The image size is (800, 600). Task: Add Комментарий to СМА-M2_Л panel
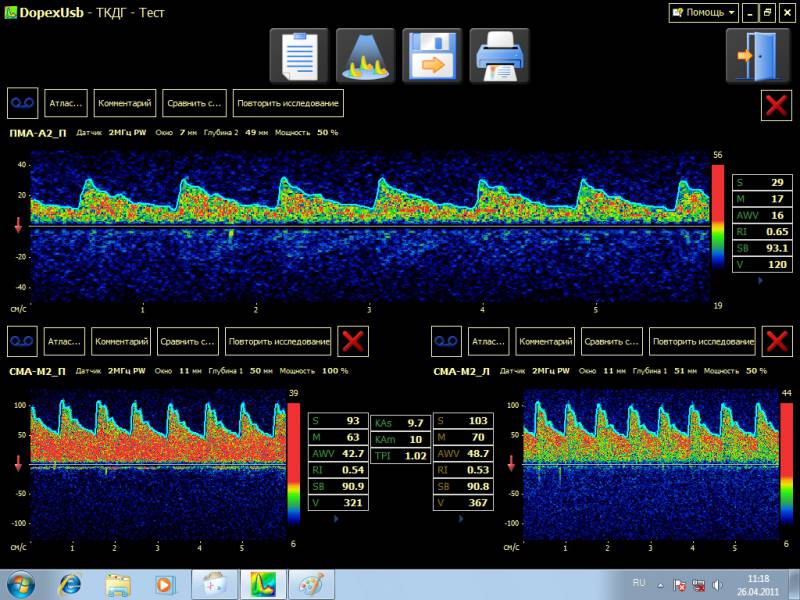(545, 341)
